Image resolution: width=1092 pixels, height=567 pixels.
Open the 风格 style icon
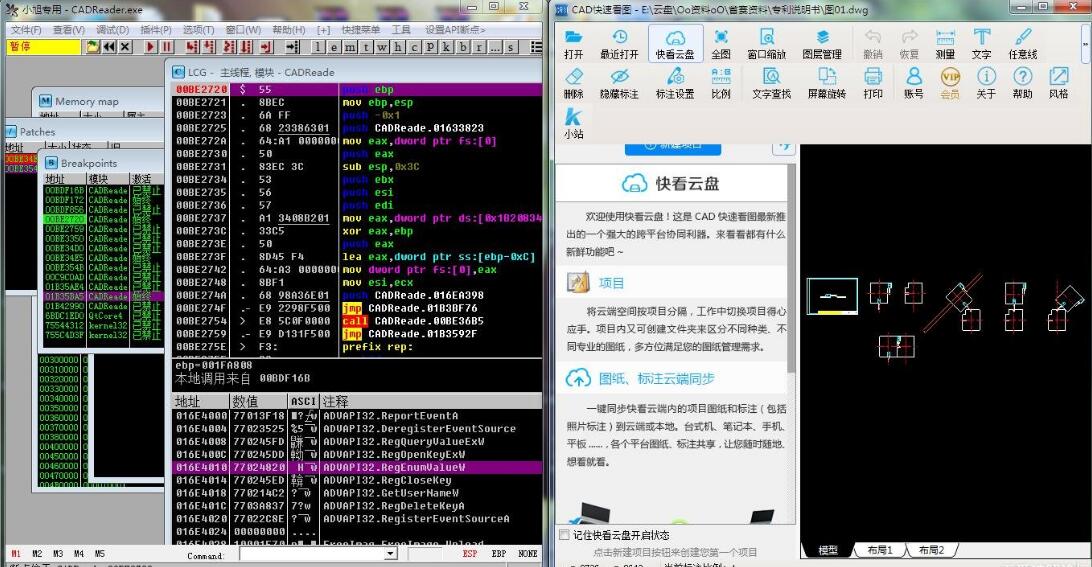coord(1059,77)
